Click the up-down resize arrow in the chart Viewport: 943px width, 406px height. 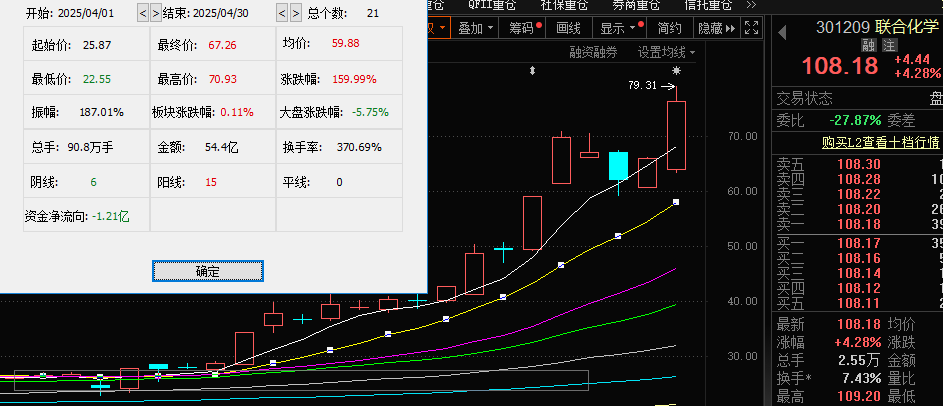point(533,71)
